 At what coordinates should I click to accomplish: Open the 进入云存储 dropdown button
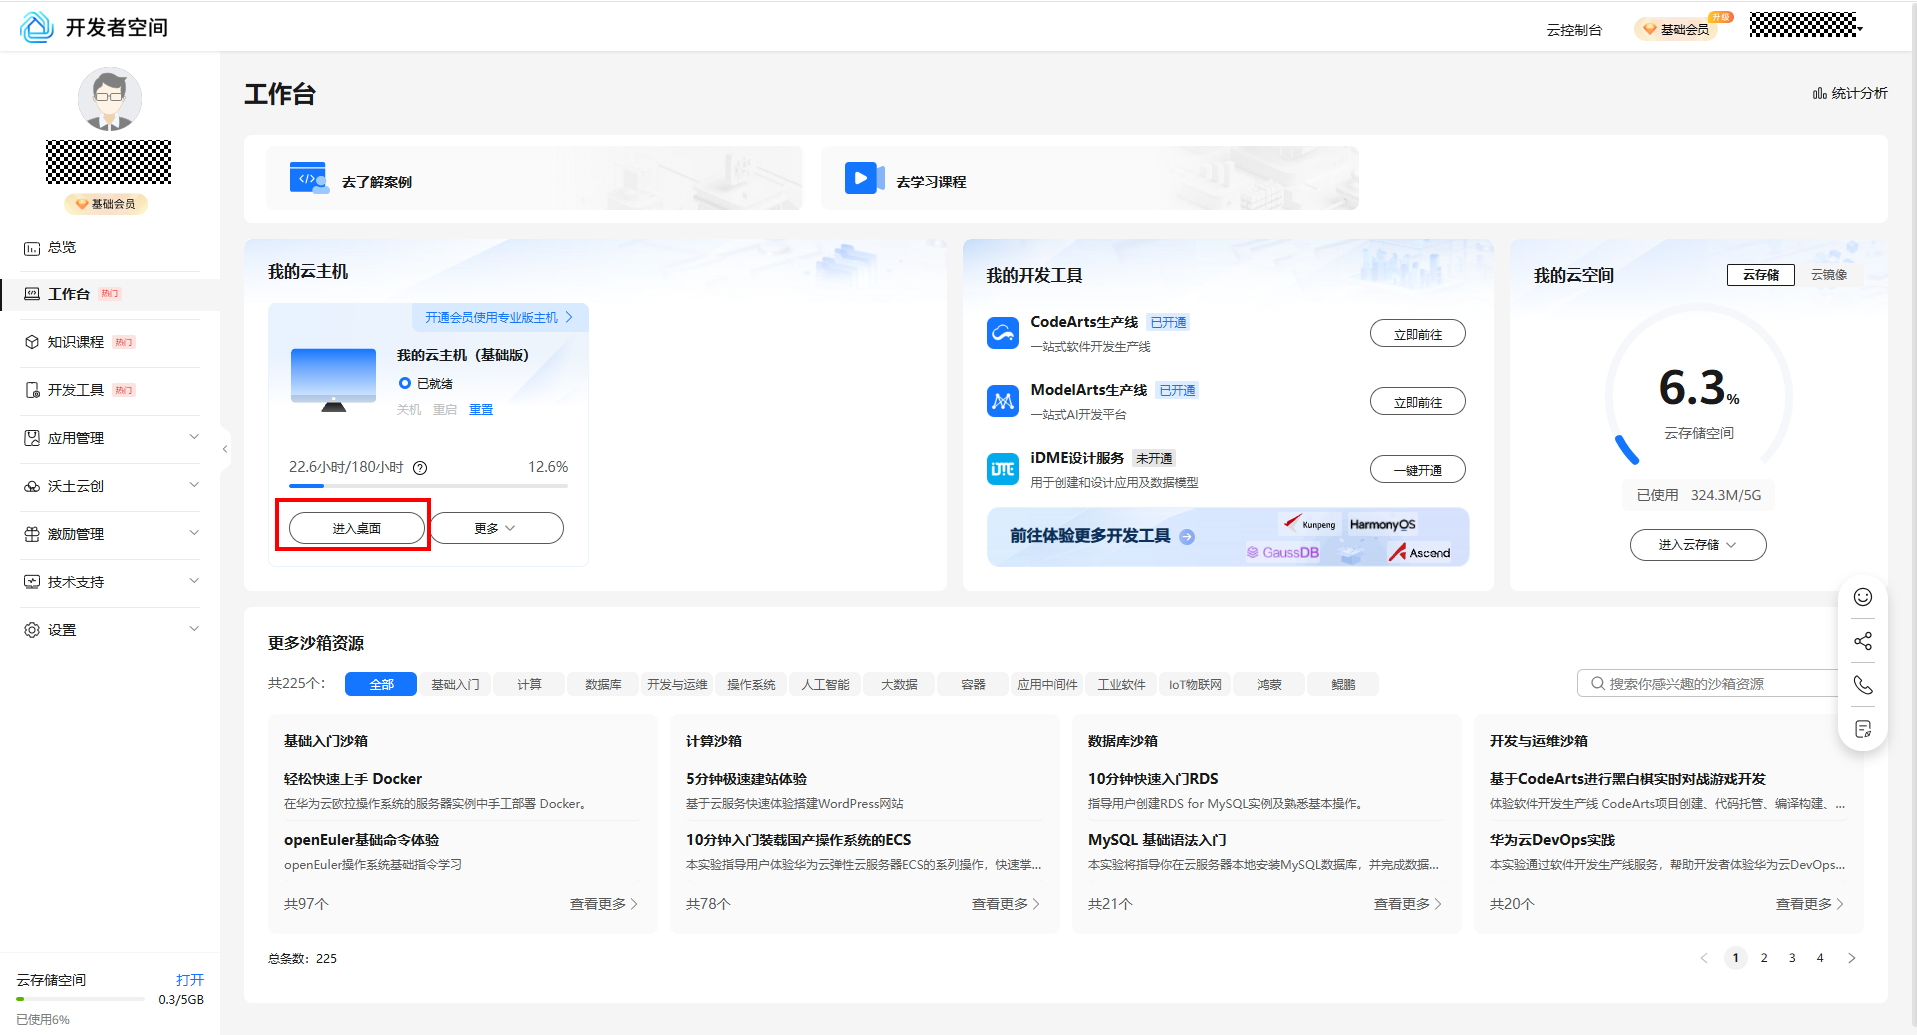point(1698,545)
